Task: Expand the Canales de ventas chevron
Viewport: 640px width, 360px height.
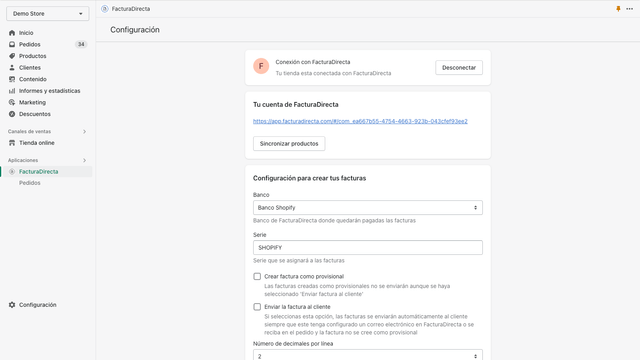Action: tap(84, 131)
